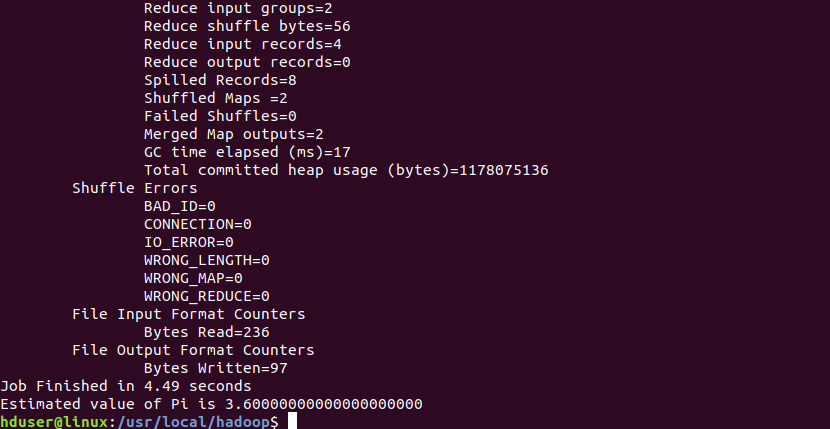Click the WRONG_LENGTH=0 line
Viewport: 830px width, 429px height.
point(206,260)
